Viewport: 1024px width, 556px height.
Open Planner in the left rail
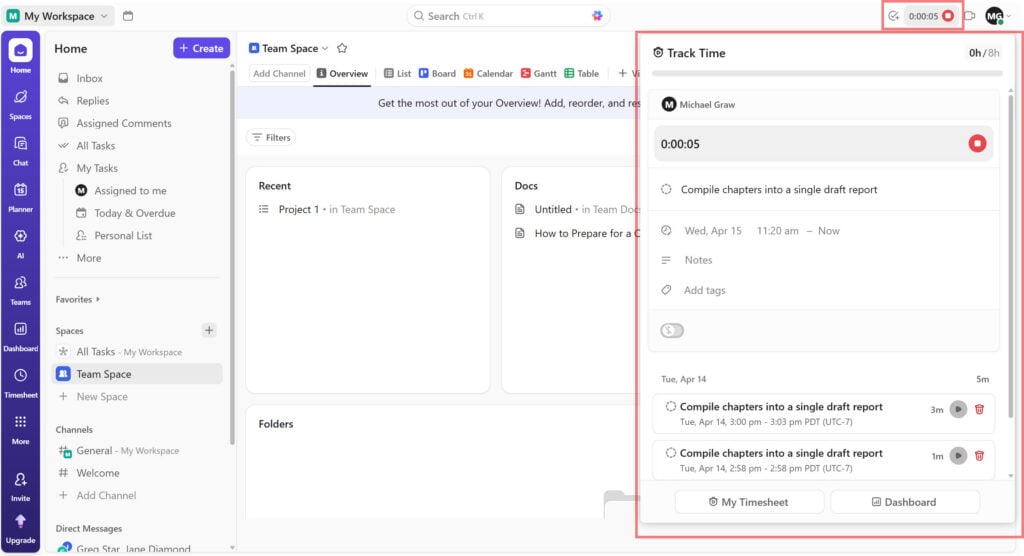point(20,197)
